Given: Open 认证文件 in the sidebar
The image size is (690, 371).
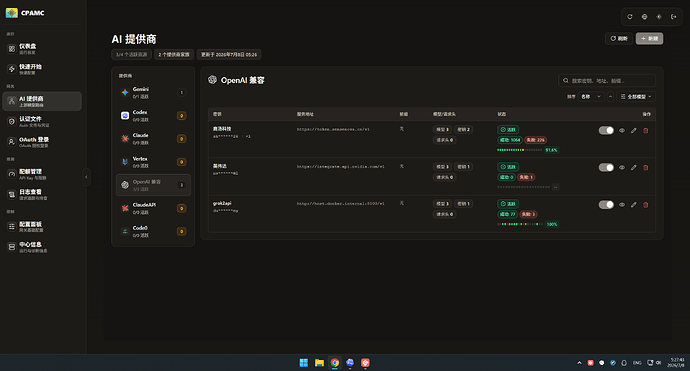Looking at the screenshot, I should coord(42,121).
